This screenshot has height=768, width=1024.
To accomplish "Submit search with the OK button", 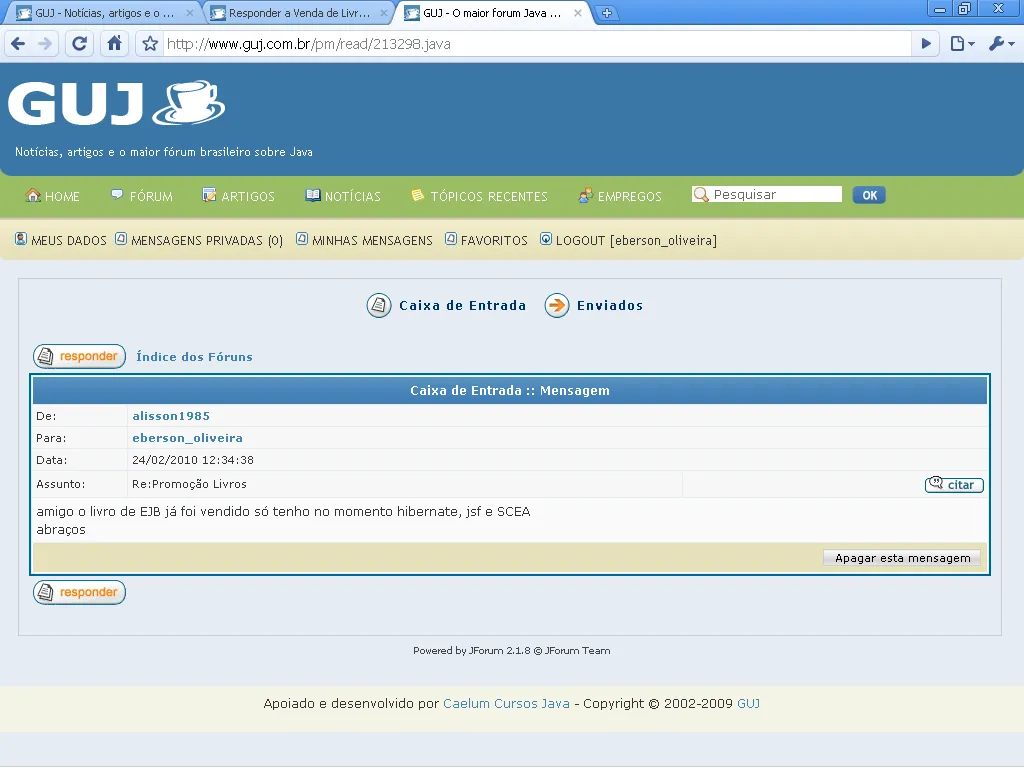I will [869, 195].
